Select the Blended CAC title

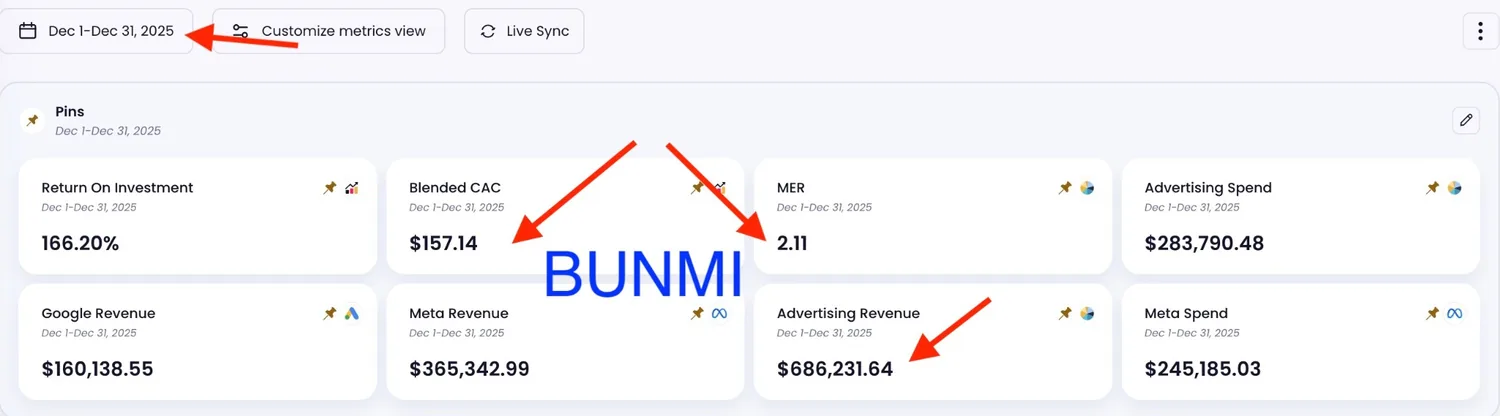455,188
